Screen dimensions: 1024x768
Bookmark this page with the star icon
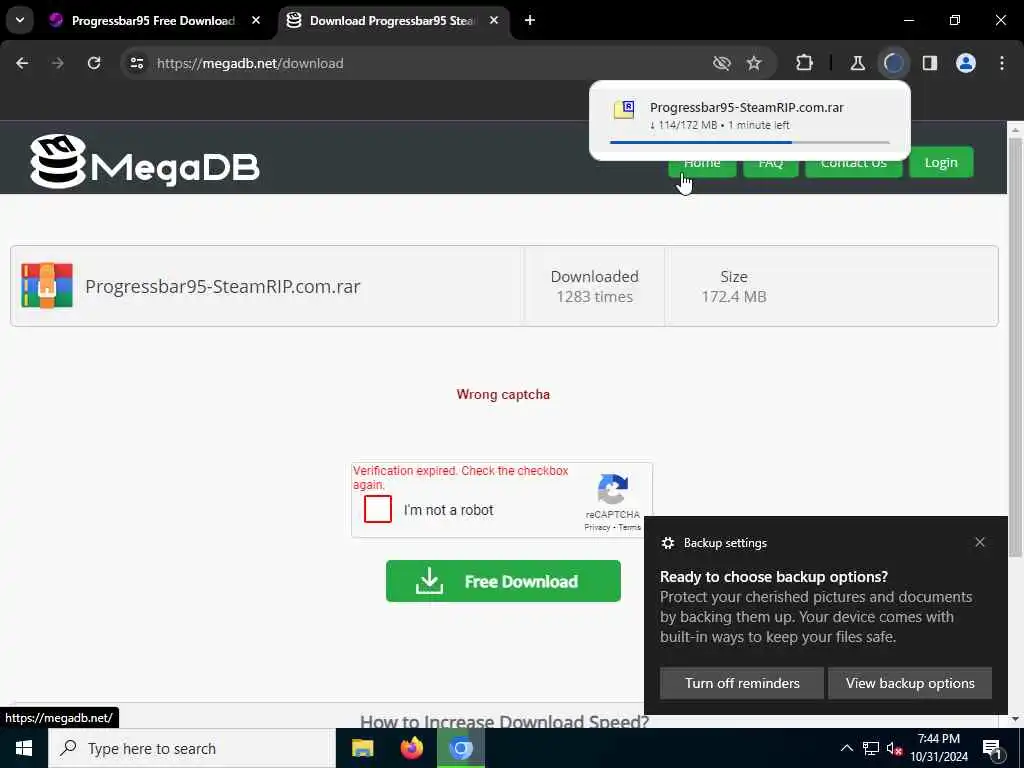click(x=754, y=63)
